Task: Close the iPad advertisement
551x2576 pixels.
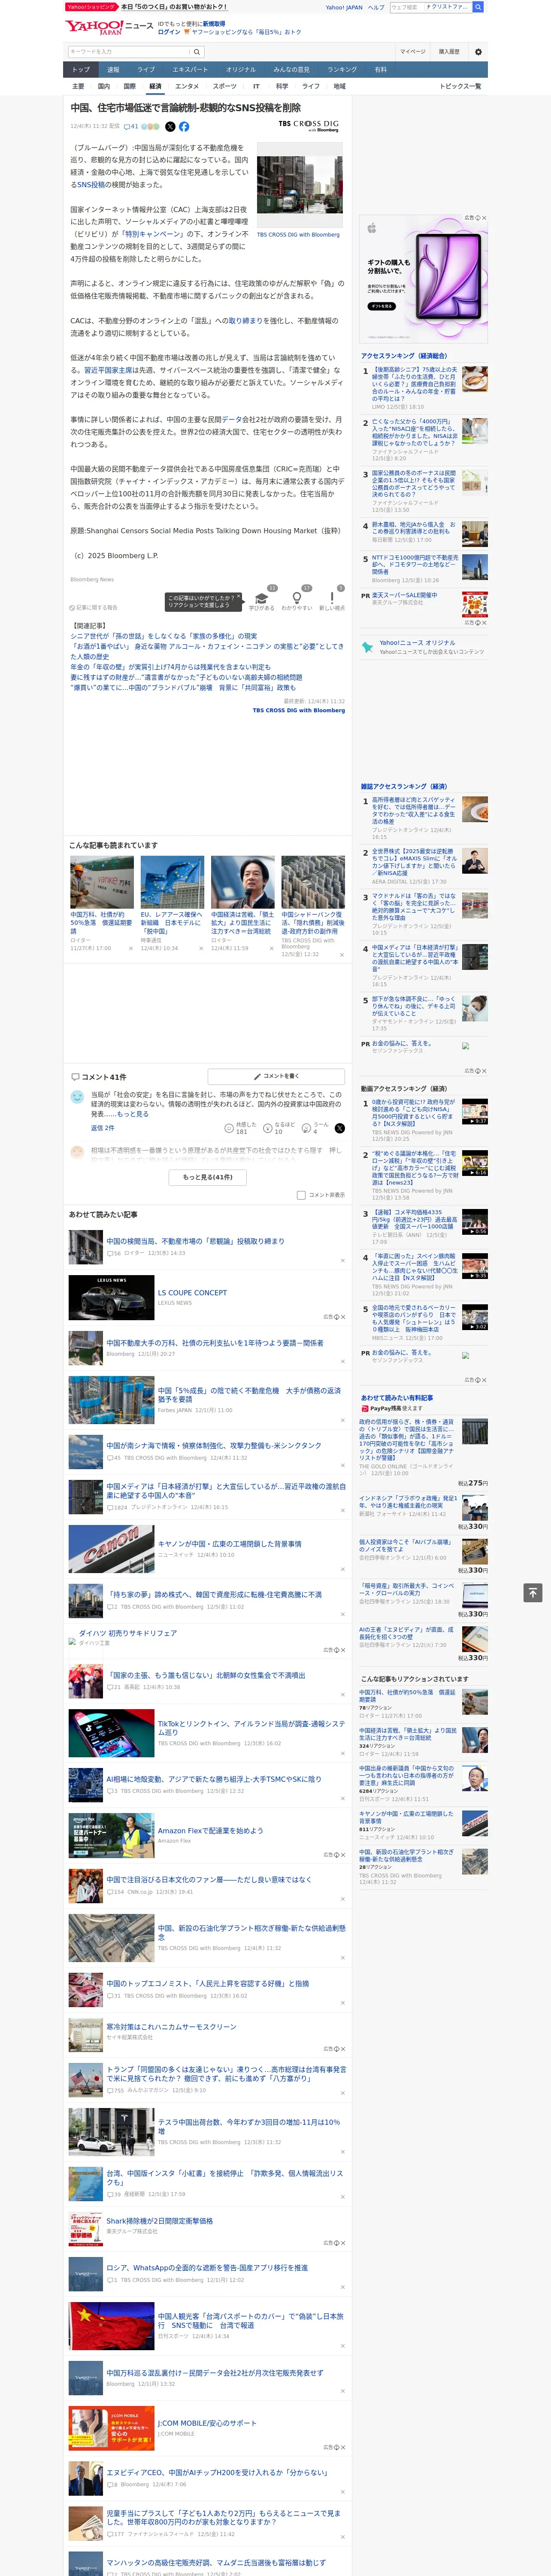Action: click(x=483, y=218)
